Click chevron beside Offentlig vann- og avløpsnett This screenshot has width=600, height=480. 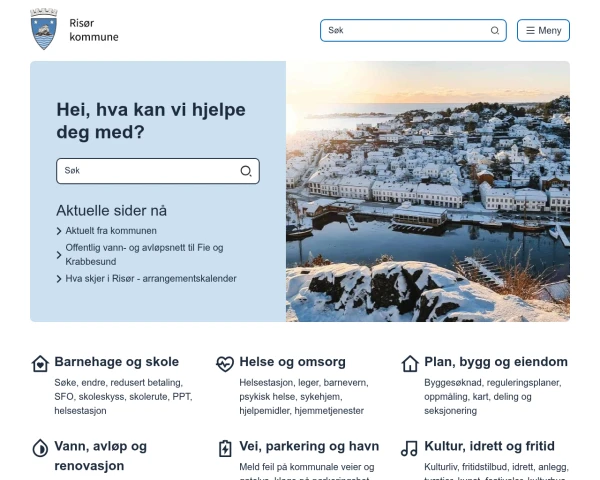click(x=60, y=254)
